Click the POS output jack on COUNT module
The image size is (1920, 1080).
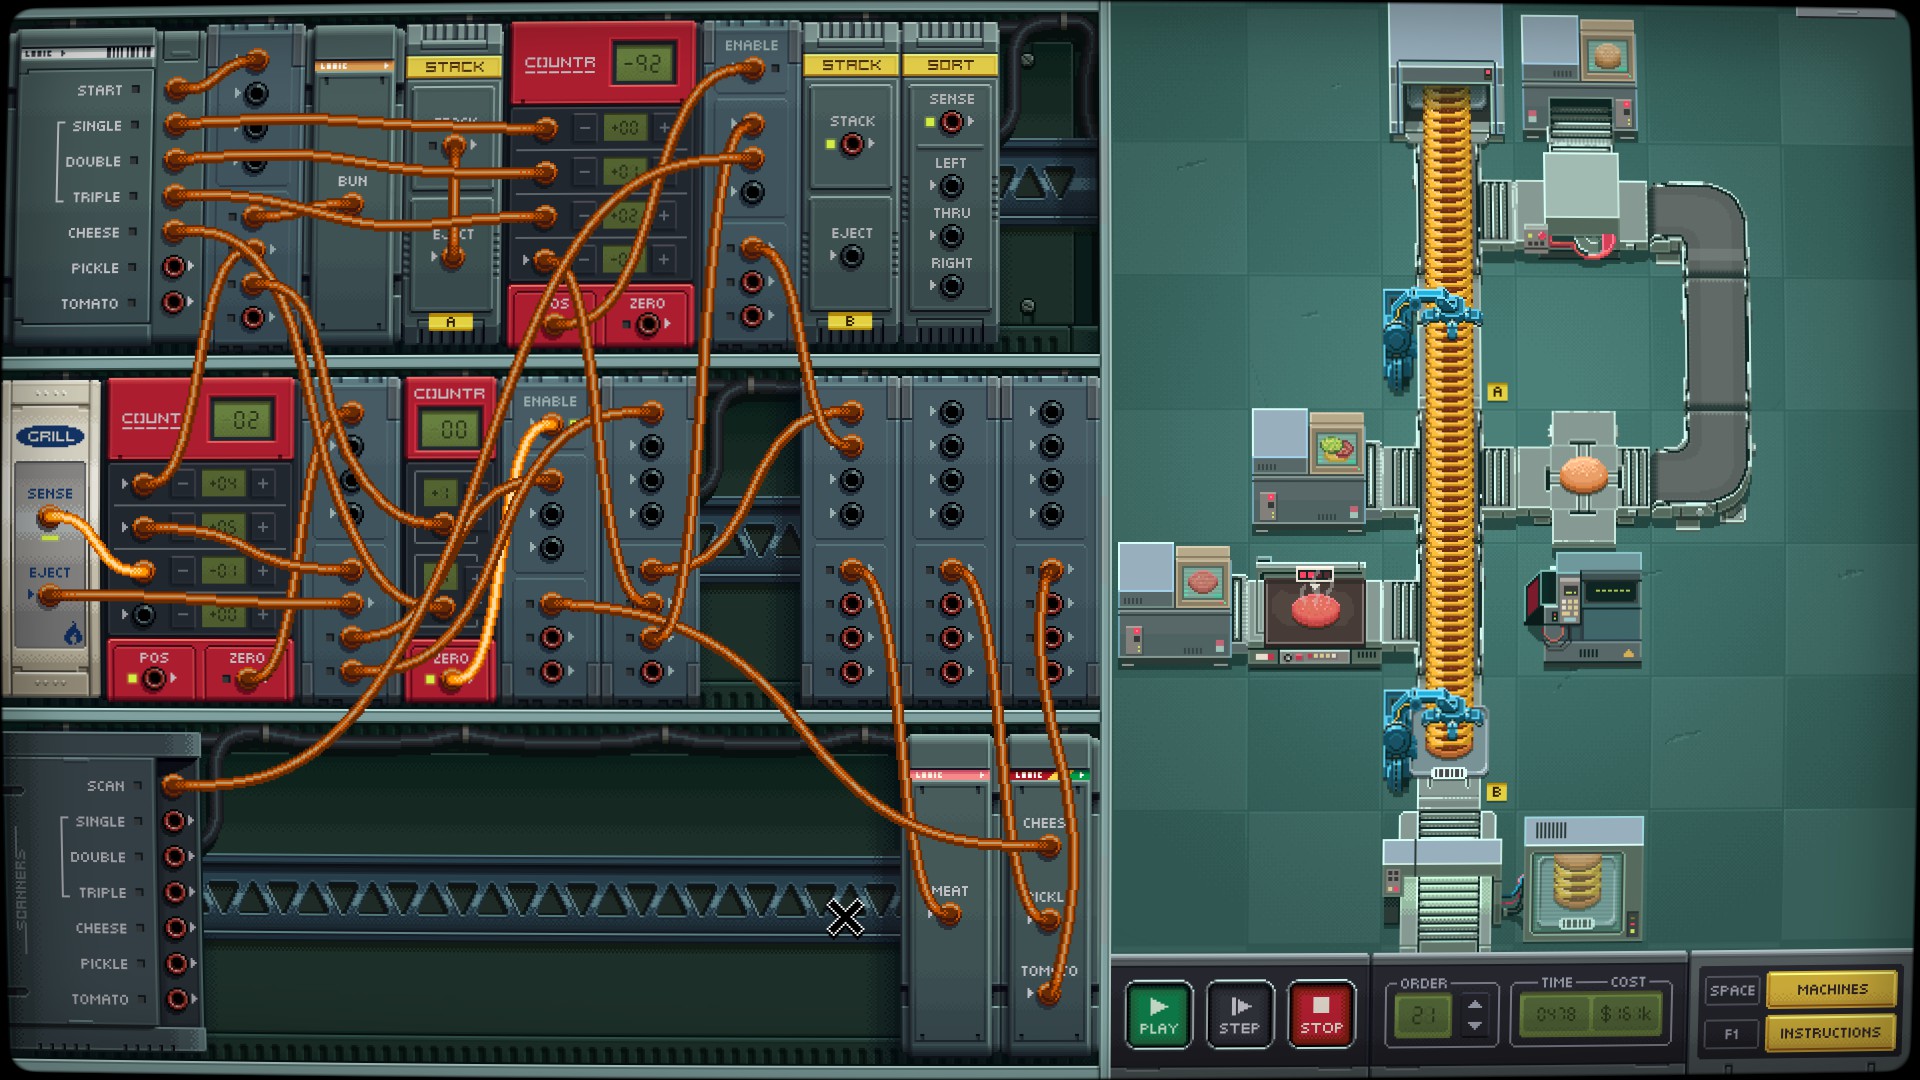point(153,679)
